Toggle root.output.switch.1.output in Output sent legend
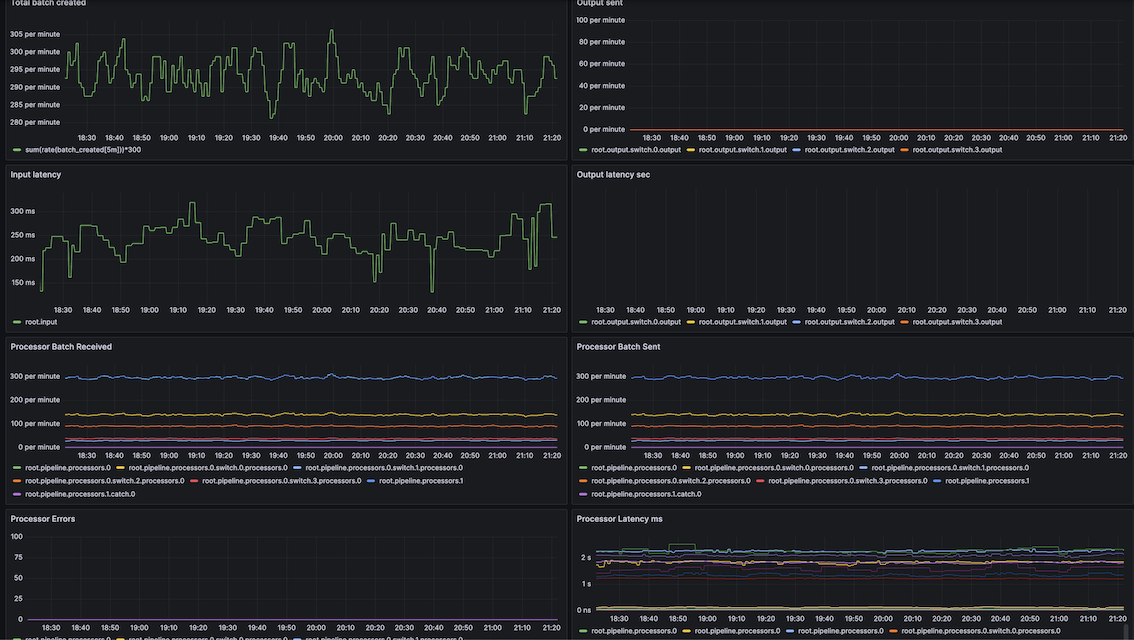The image size is (1134, 640). 742,150
